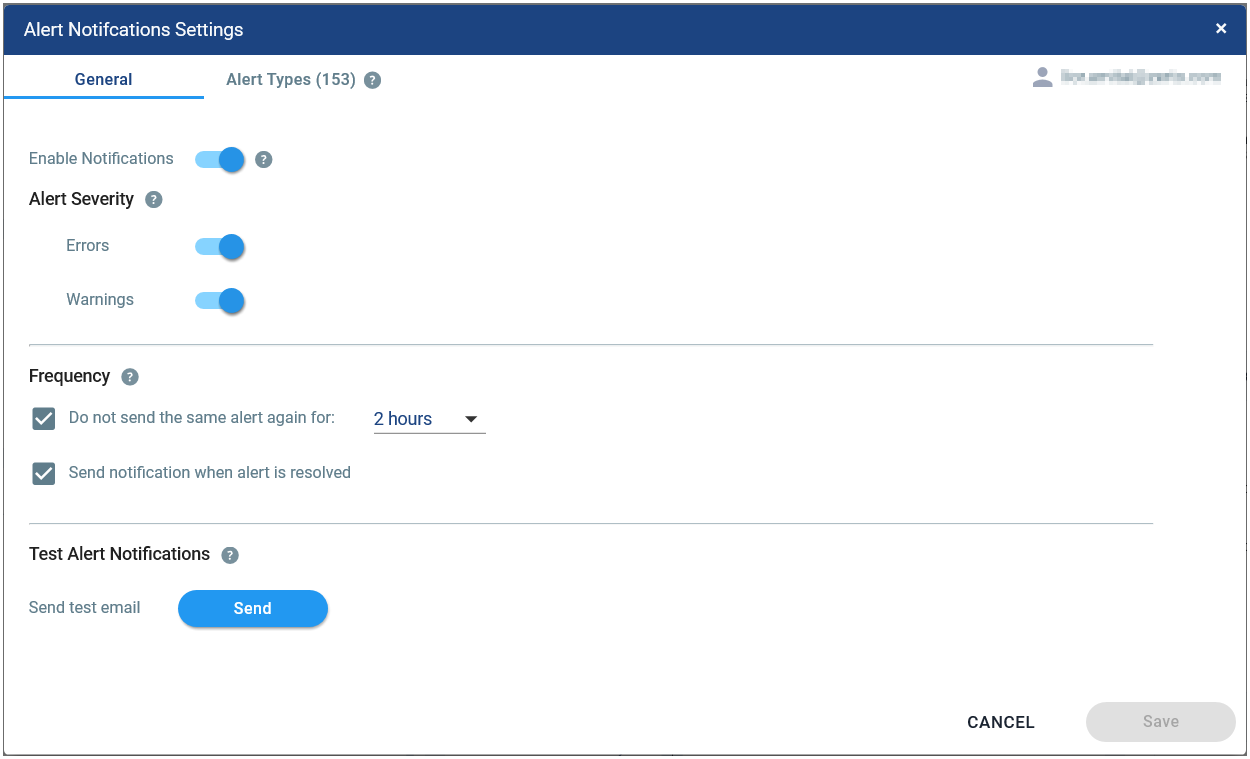Uncheck Do not send same alert again
This screenshot has width=1250, height=759.
pos(44,419)
